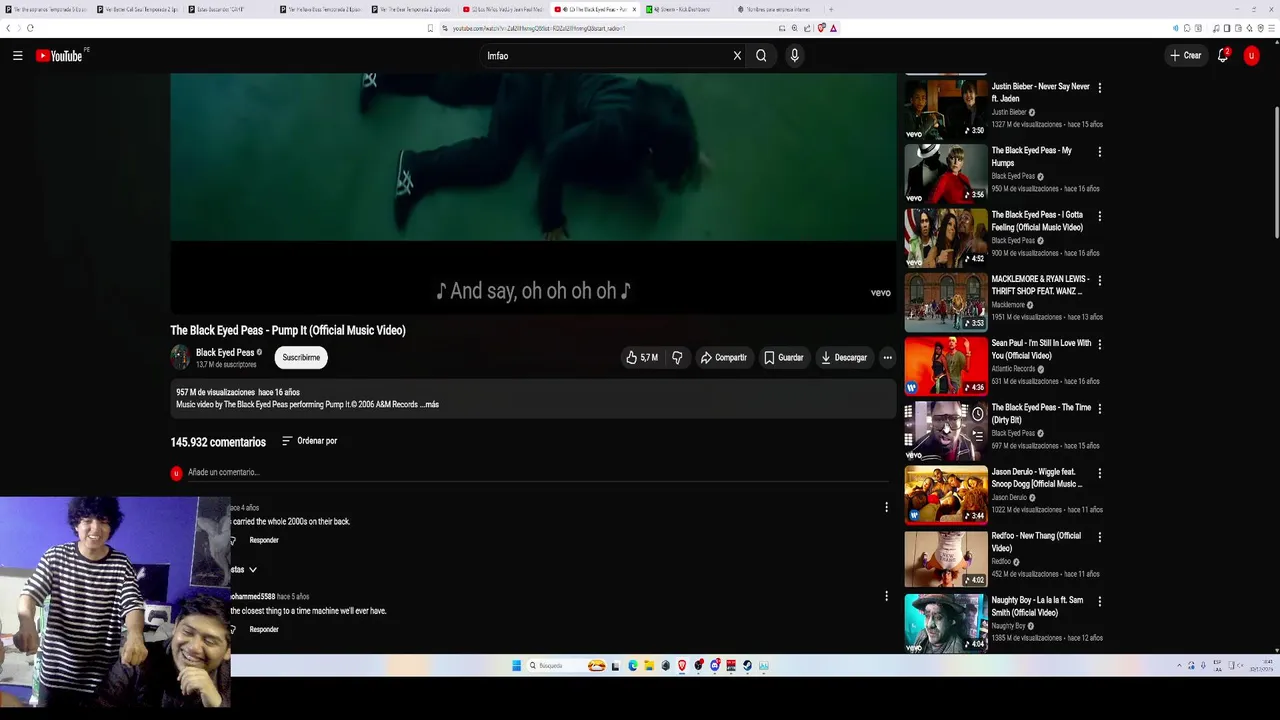Open the My Humps video title
The image size is (1280, 720).
[1031, 156]
